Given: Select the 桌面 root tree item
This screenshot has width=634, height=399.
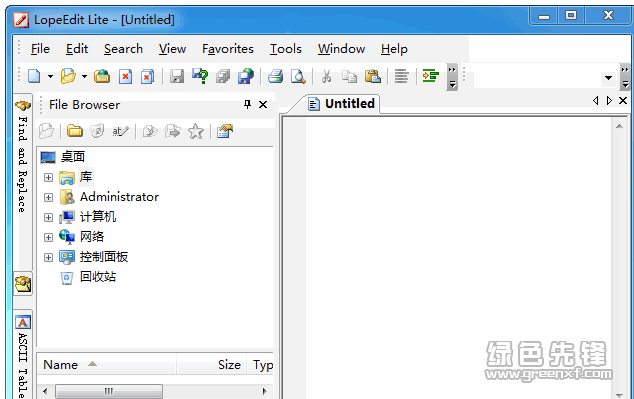Looking at the screenshot, I should point(73,157).
